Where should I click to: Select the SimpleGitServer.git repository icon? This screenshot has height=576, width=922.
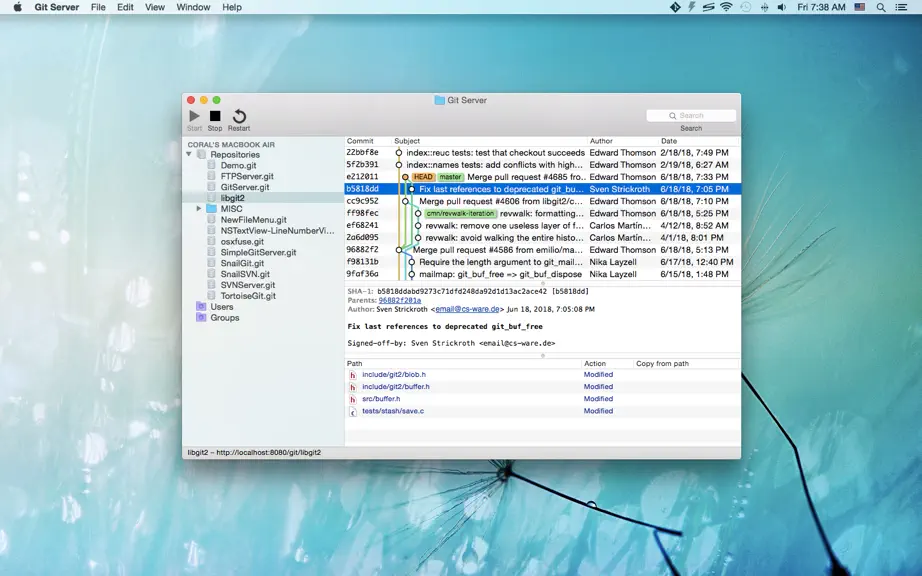[212, 252]
